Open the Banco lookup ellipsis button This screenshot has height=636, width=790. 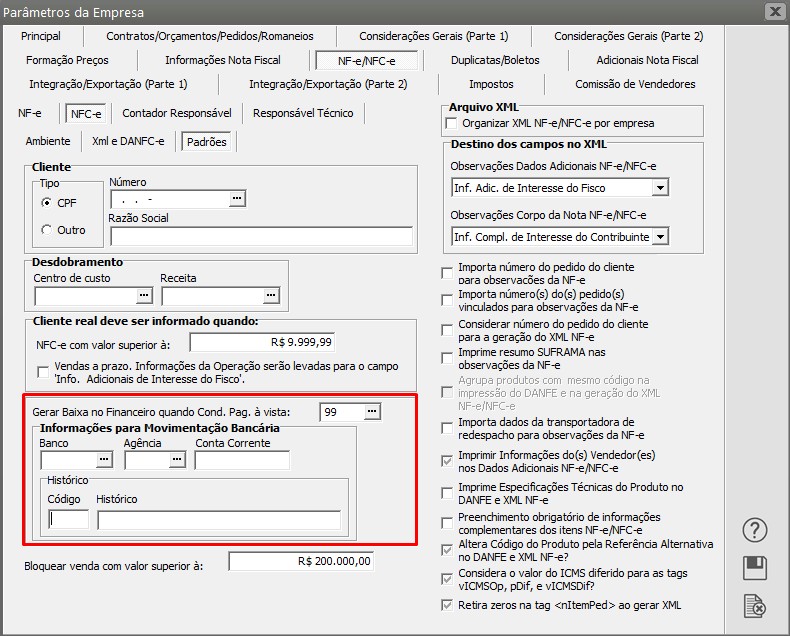tap(103, 460)
